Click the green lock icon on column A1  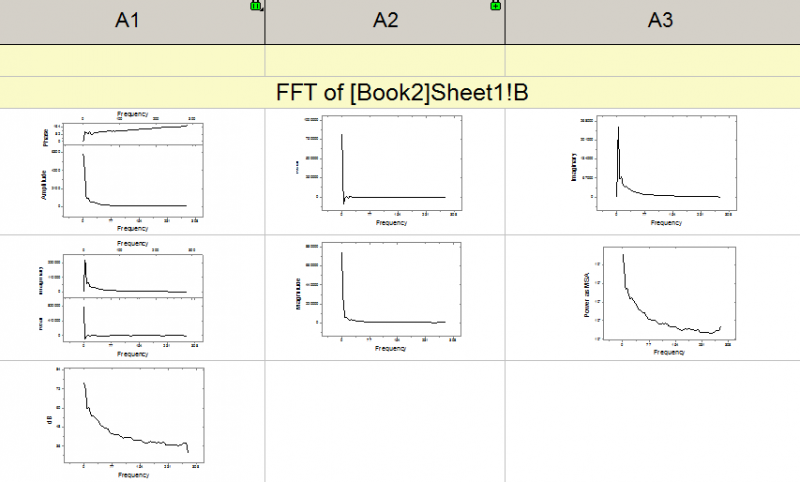256,6
